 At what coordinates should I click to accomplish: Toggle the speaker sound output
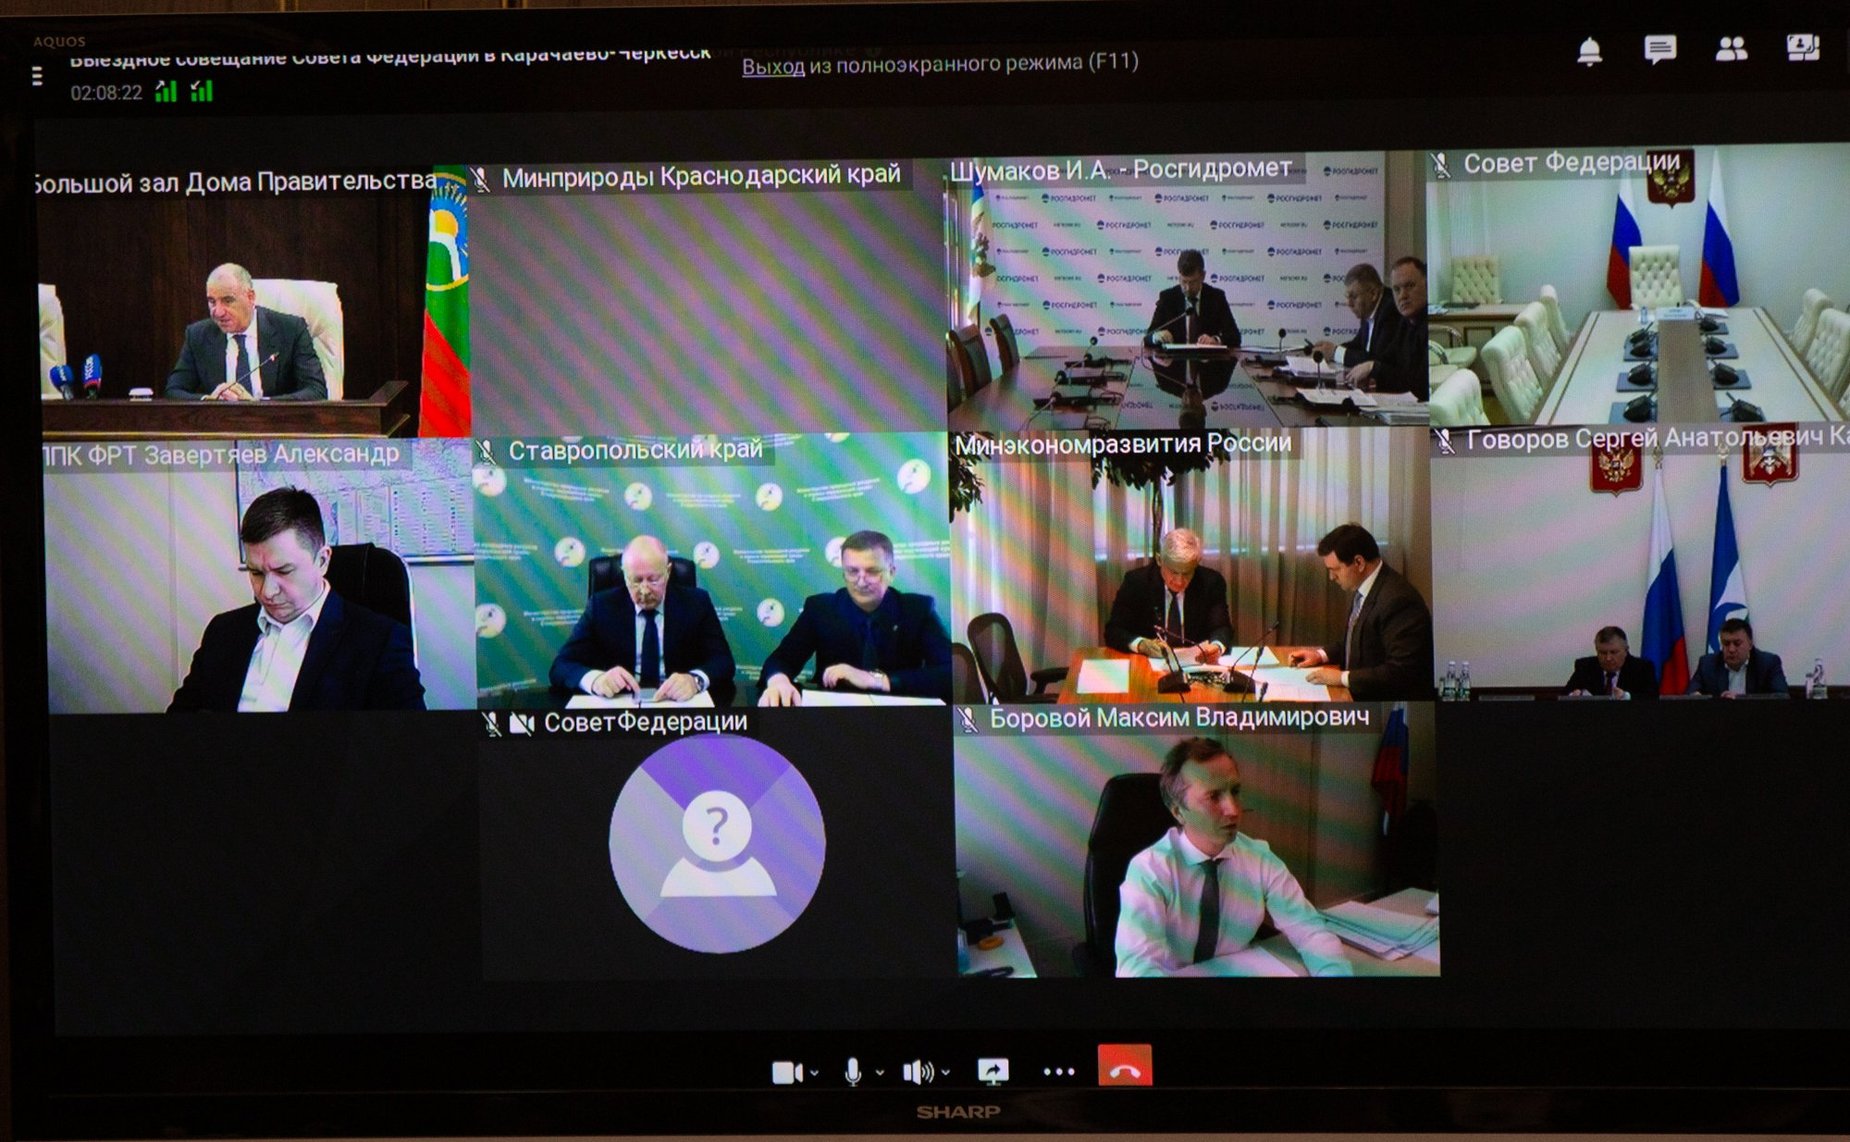917,1072
